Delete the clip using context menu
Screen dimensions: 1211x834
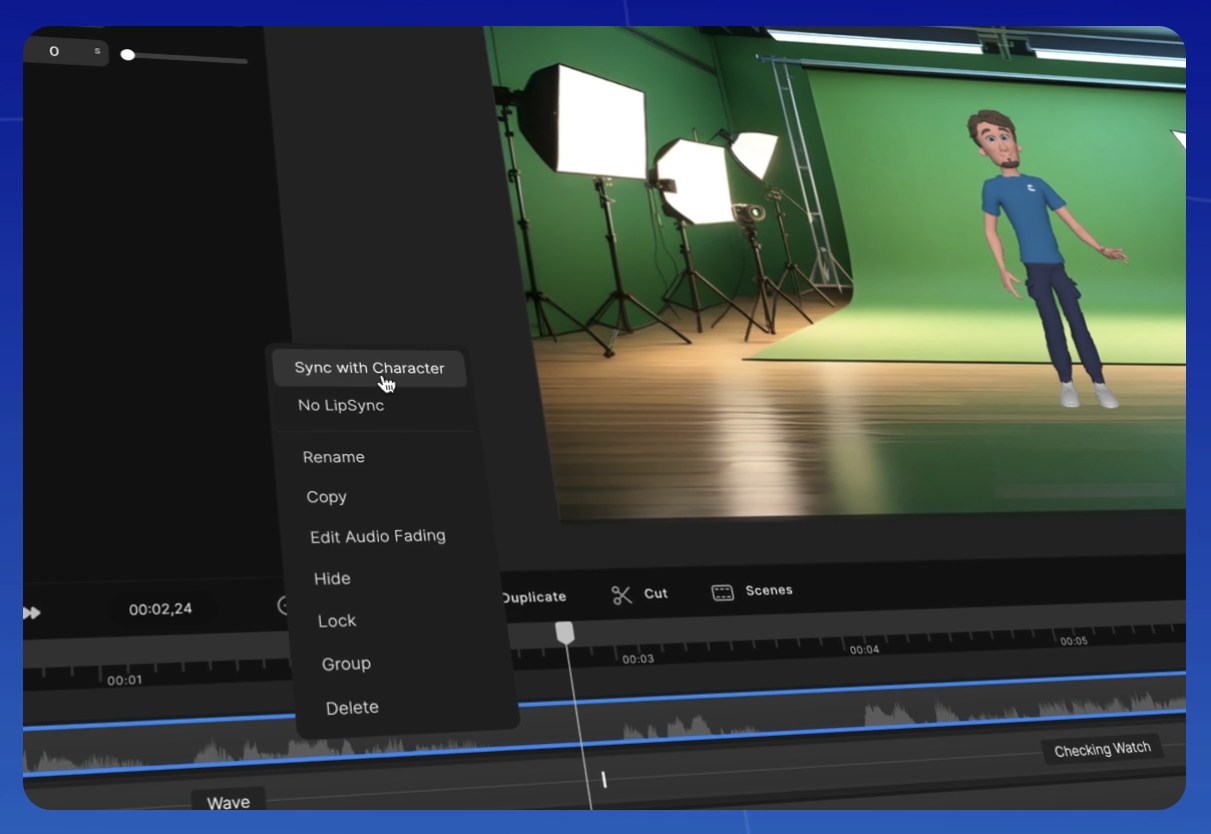352,708
